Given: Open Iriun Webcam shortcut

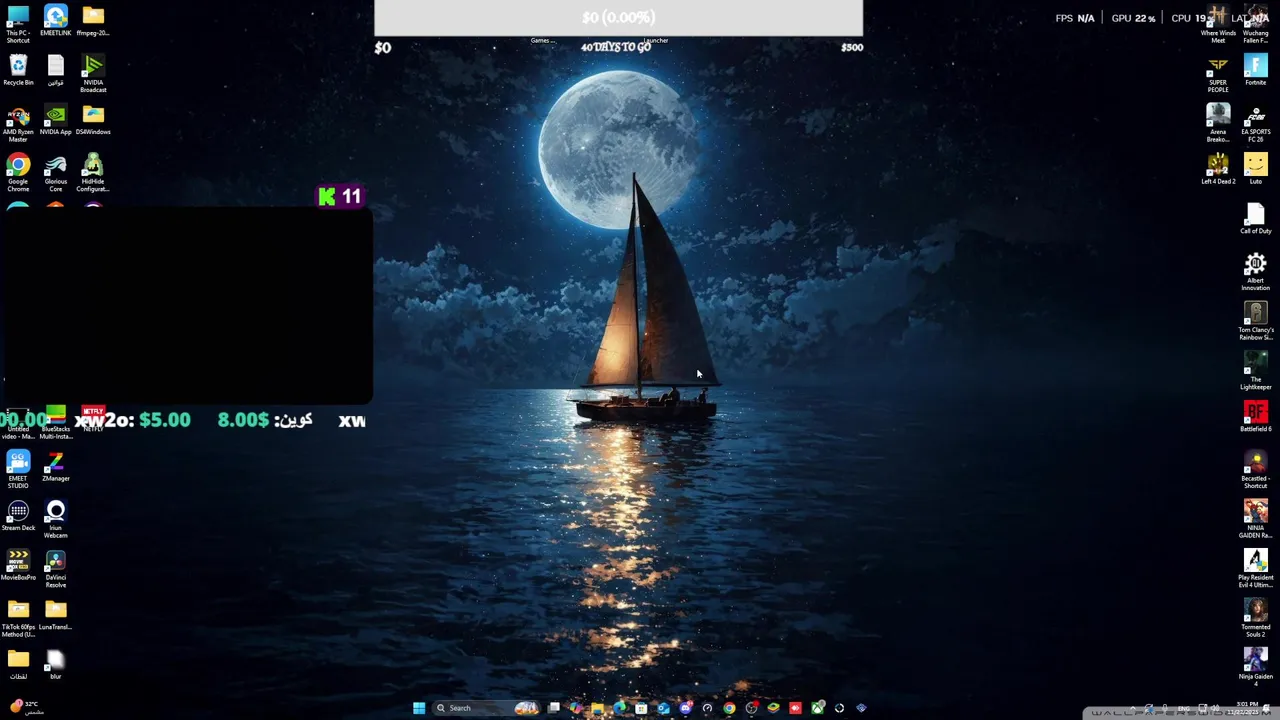Looking at the screenshot, I should click(x=55, y=520).
